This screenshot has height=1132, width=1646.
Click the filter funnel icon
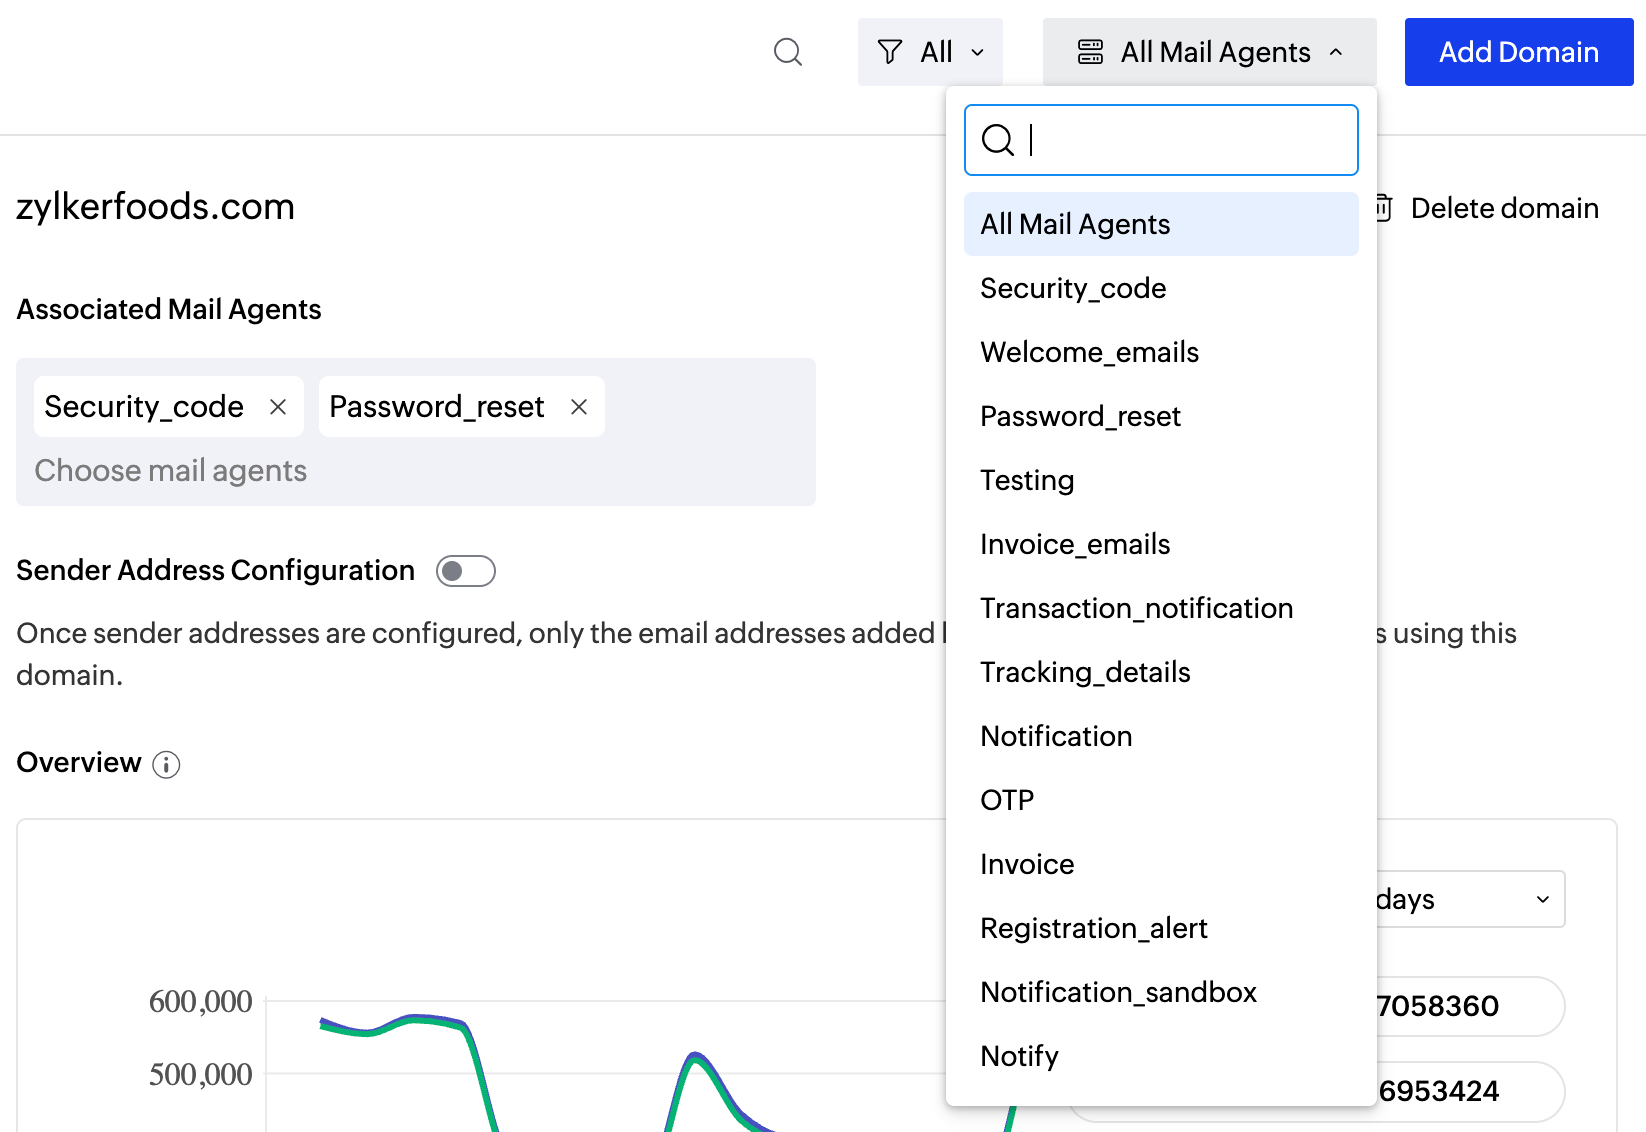888,52
